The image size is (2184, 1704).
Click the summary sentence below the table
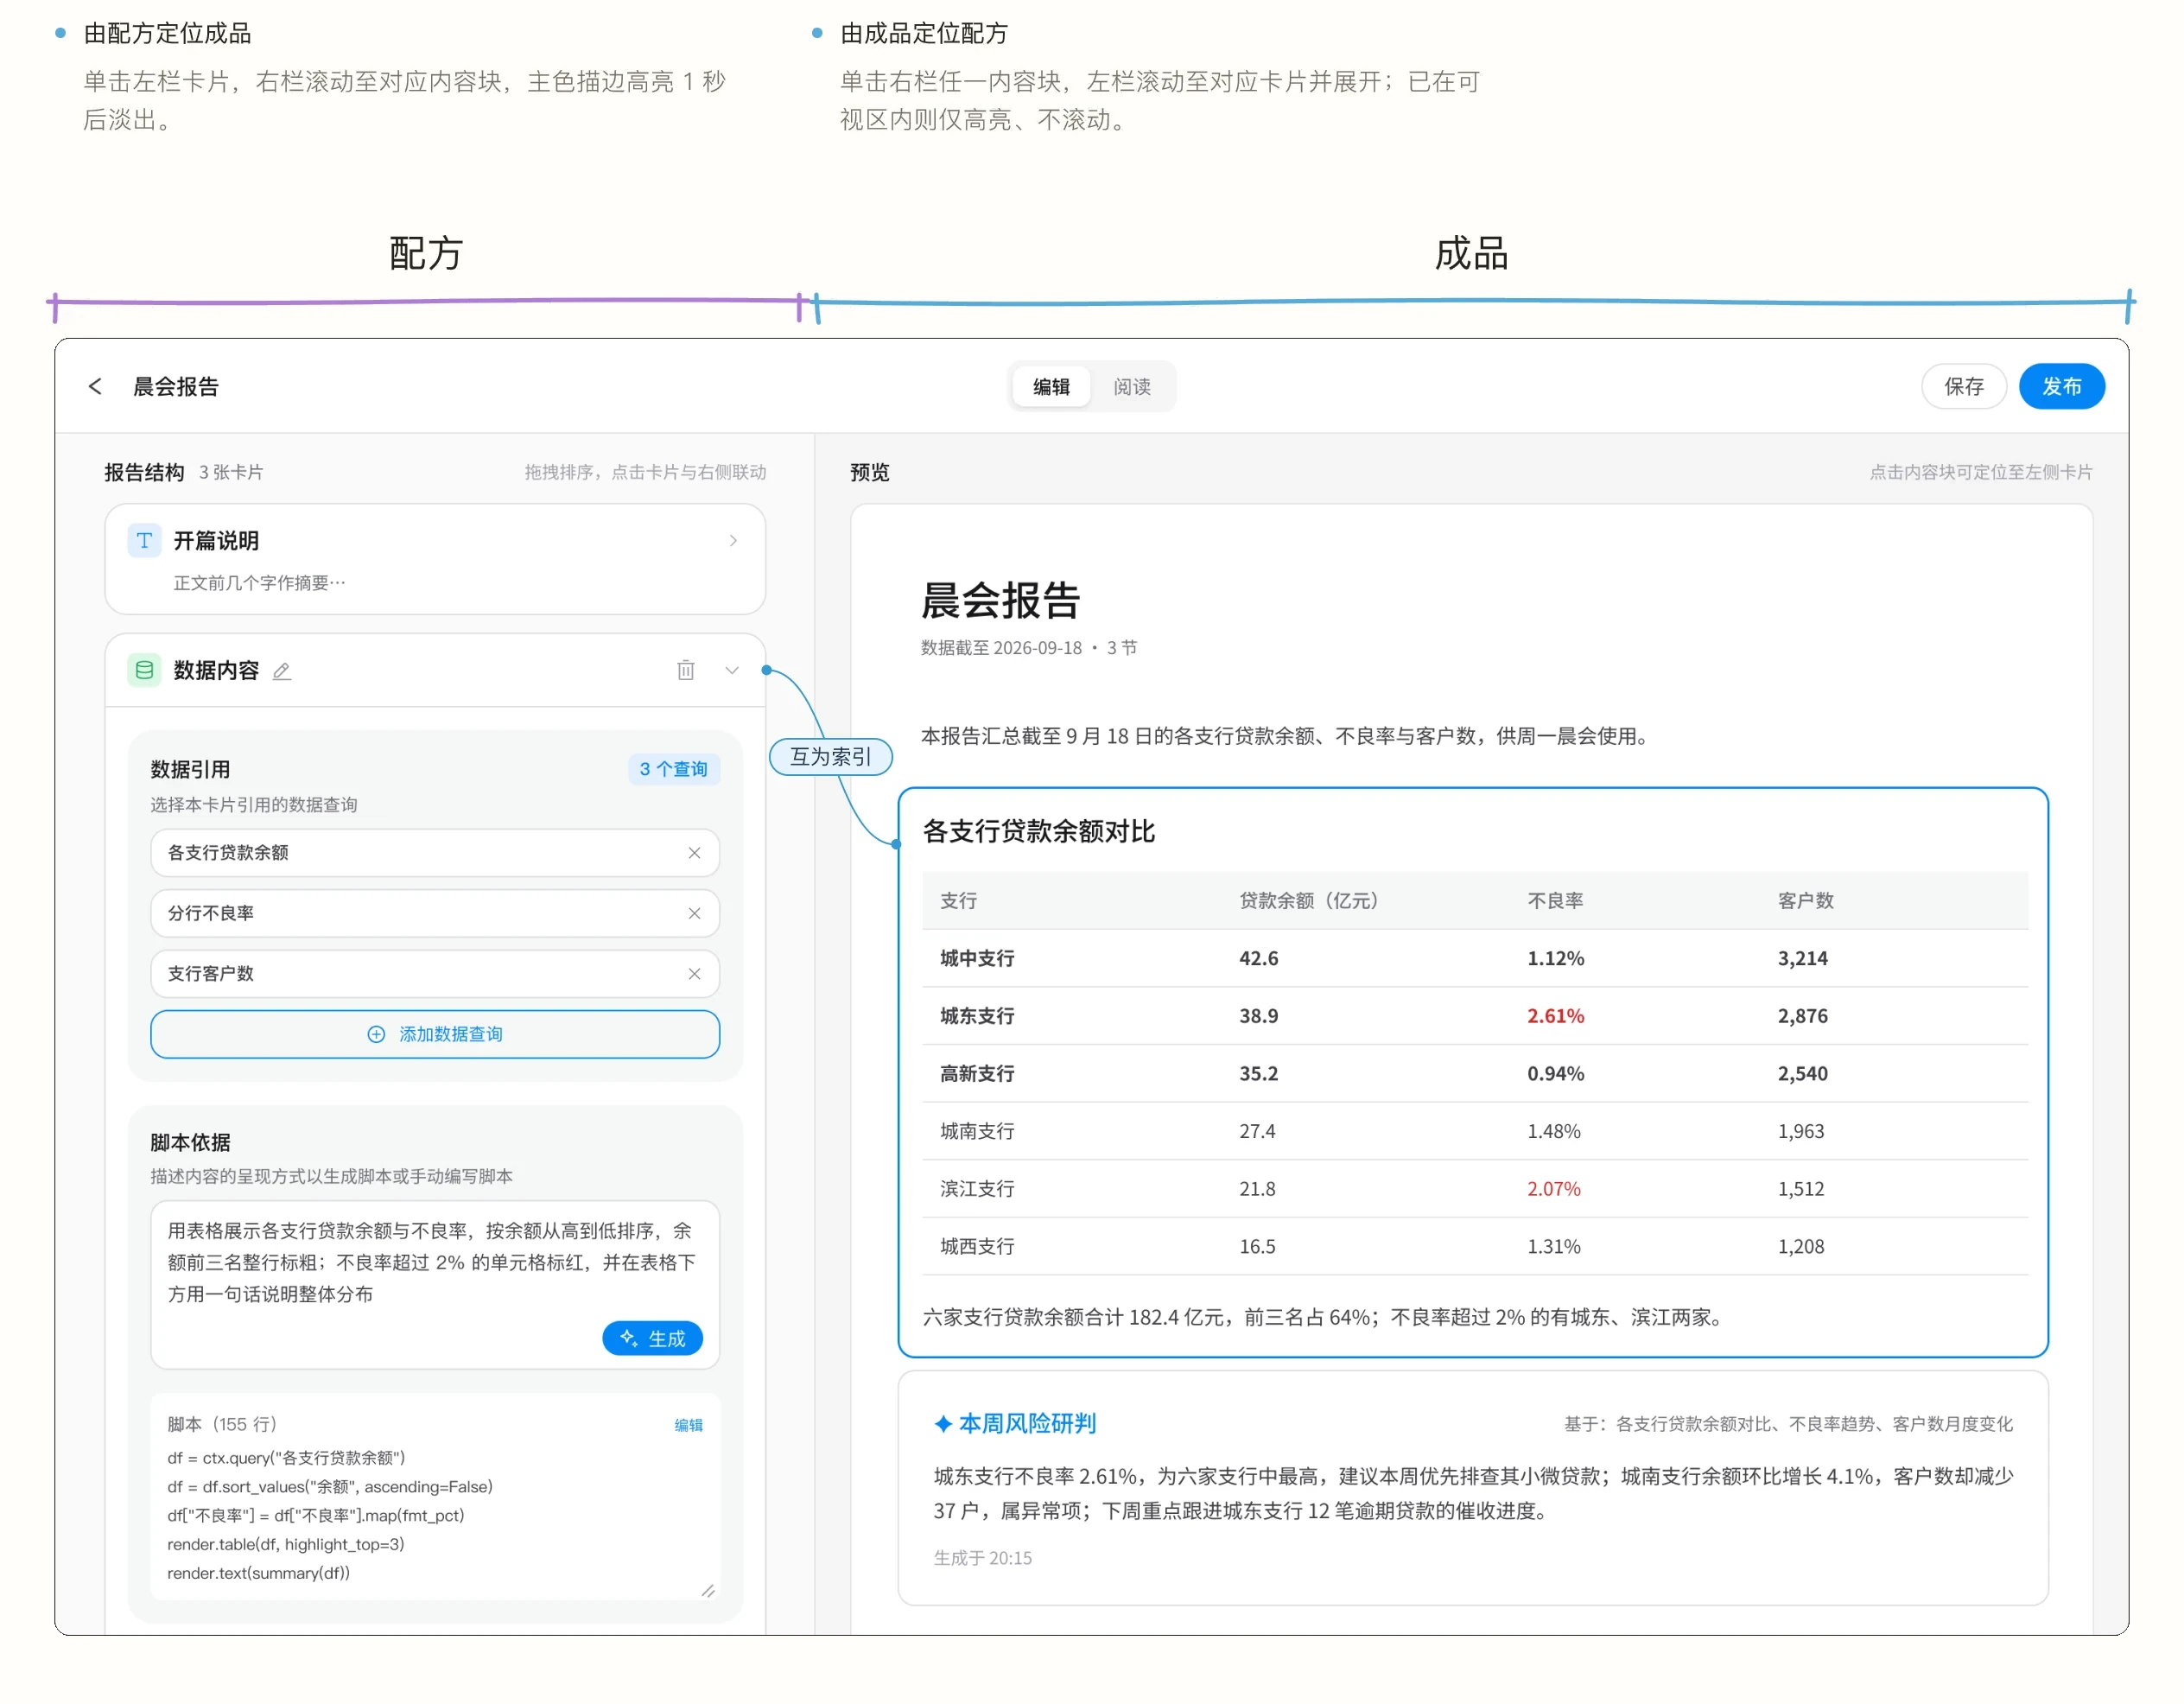1324,1317
